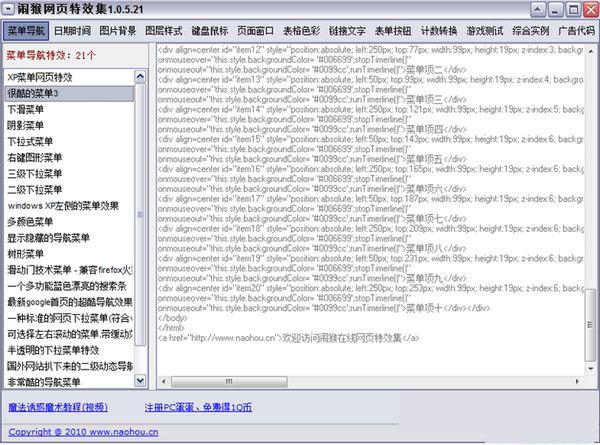Screen dimensions: 600x445
Task: Click the effects list scroll-up arrow
Action: click(x=140, y=77)
